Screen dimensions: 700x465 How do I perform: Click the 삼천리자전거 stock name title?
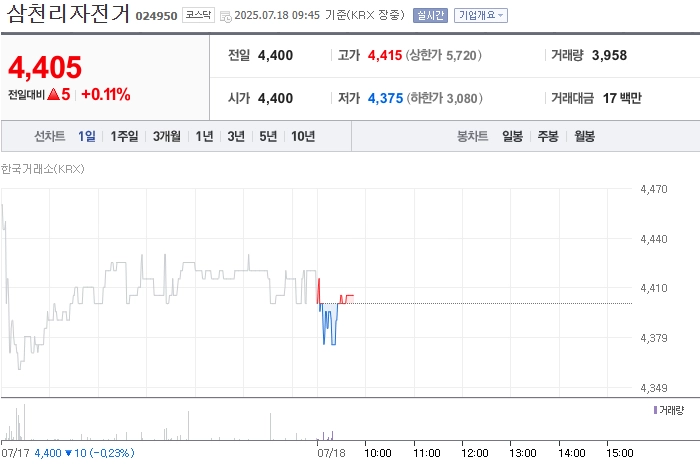(x=68, y=14)
